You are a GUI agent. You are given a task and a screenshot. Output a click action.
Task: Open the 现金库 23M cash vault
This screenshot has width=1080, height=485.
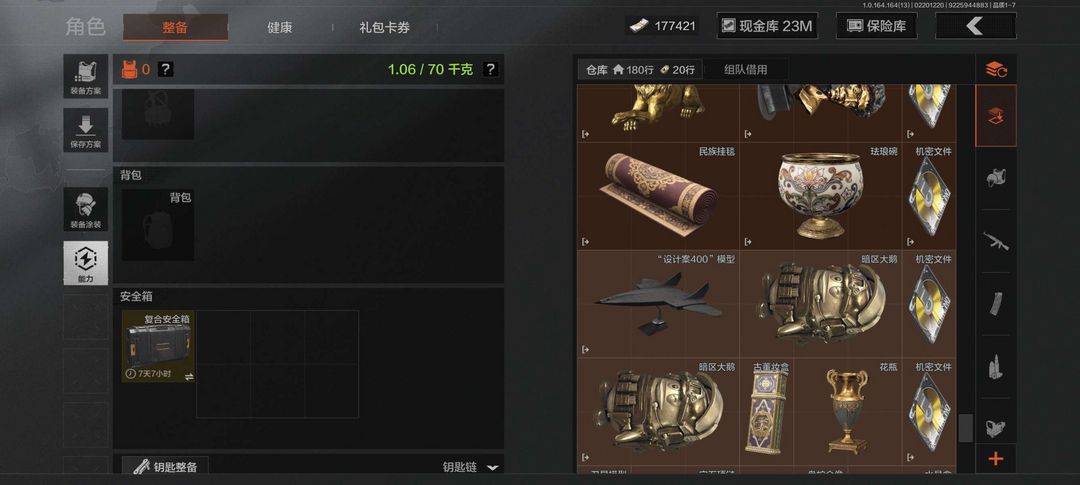[766, 26]
